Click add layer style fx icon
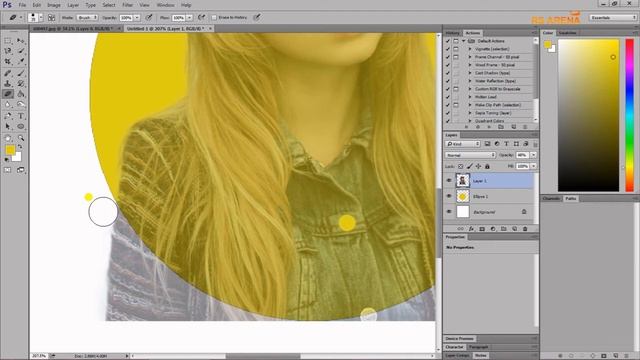Viewport: 640px width, 360px height. 471,229
